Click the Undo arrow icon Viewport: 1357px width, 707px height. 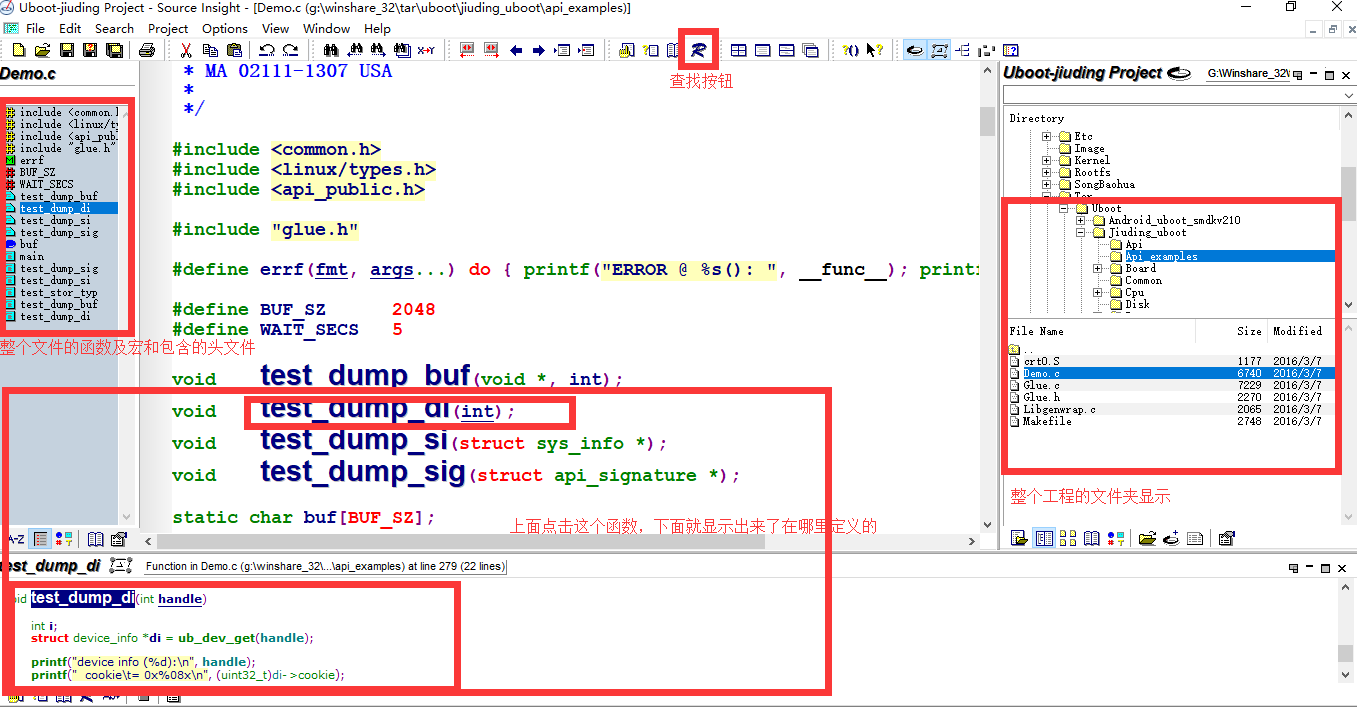click(x=267, y=50)
